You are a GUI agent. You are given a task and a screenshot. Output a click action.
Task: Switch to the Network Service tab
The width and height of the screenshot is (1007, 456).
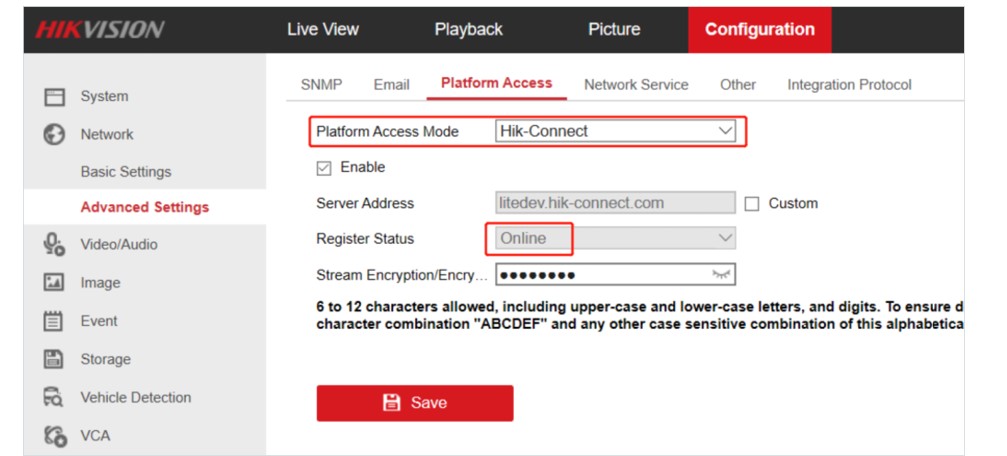(636, 85)
